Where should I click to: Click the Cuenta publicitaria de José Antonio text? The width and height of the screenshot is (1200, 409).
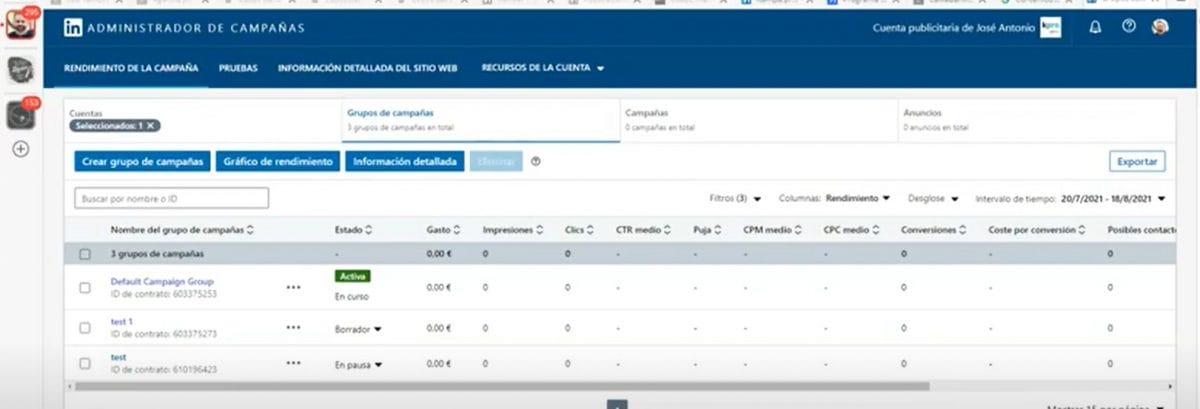coord(954,28)
